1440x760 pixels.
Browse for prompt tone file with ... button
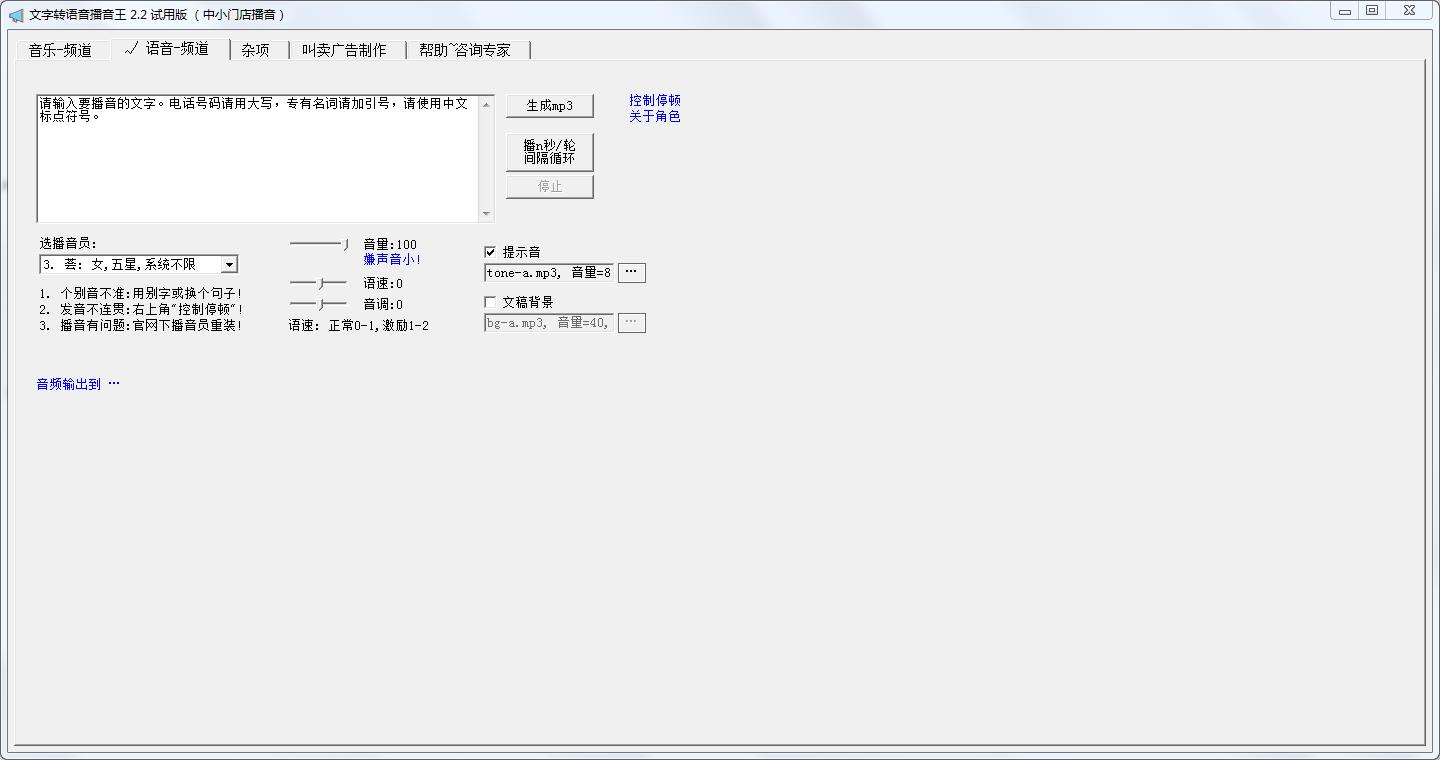coord(632,272)
